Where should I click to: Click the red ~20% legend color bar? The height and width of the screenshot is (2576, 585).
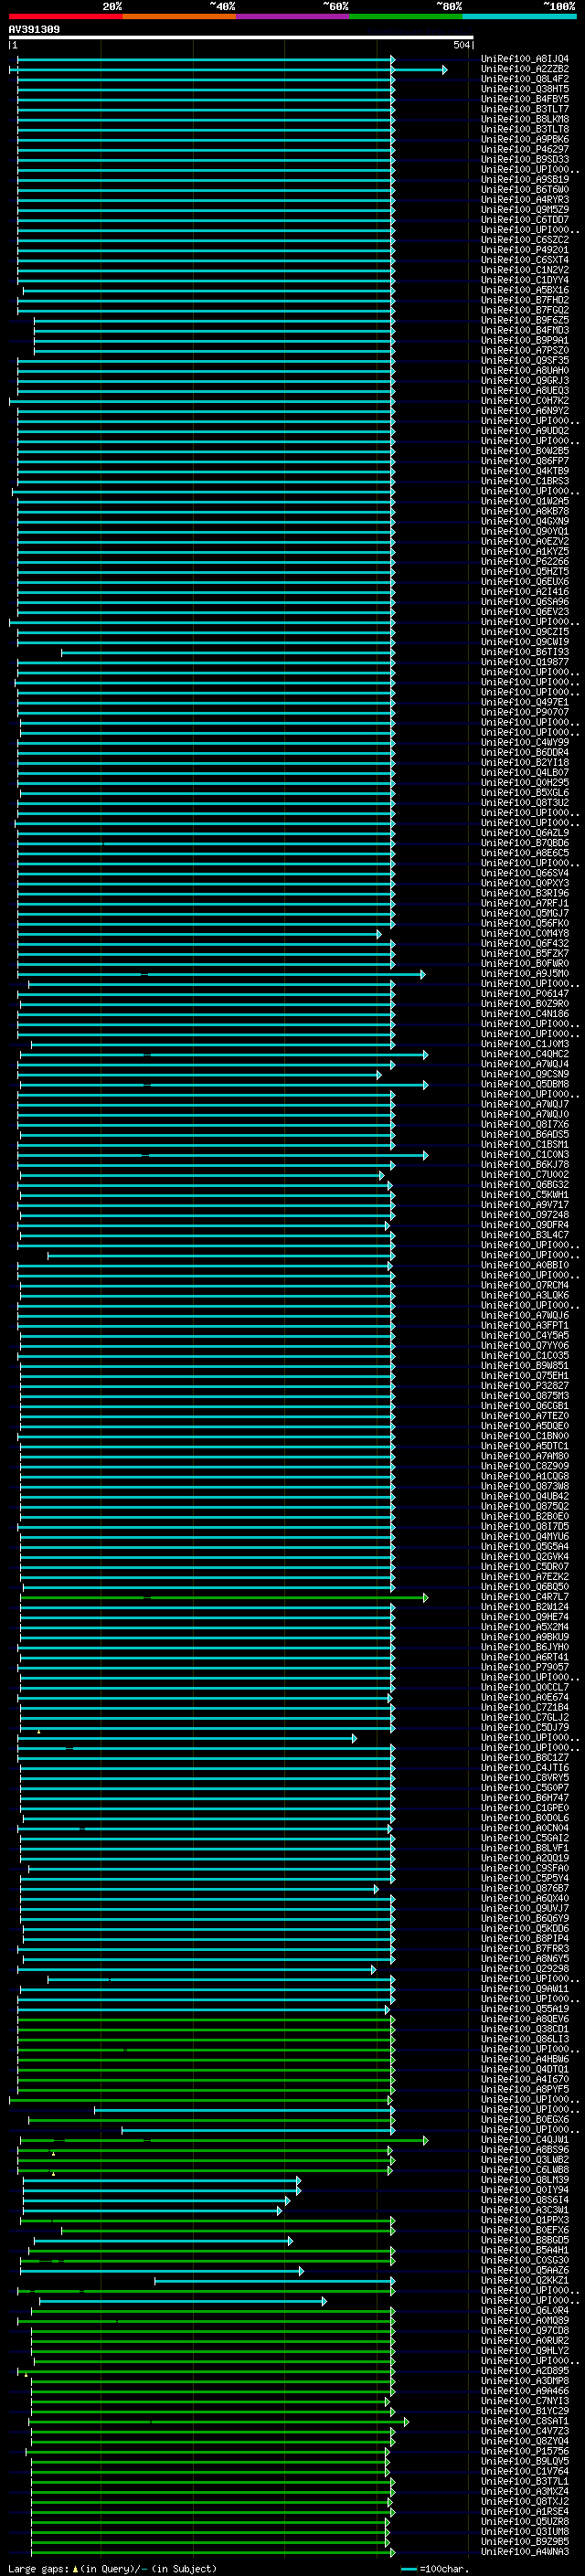pos(65,16)
